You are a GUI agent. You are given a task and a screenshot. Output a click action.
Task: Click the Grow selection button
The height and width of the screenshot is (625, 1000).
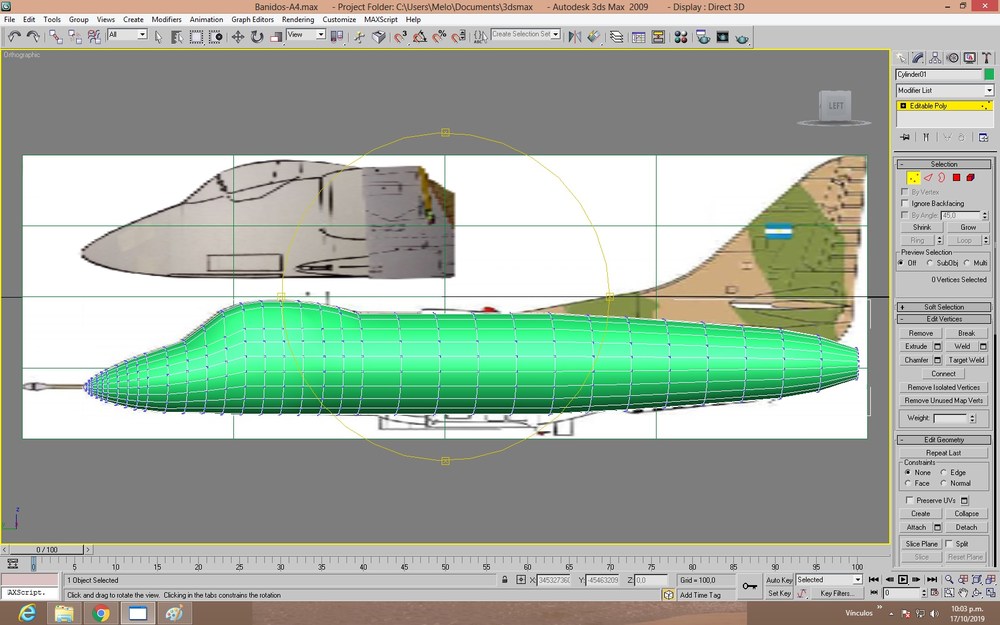coord(967,227)
